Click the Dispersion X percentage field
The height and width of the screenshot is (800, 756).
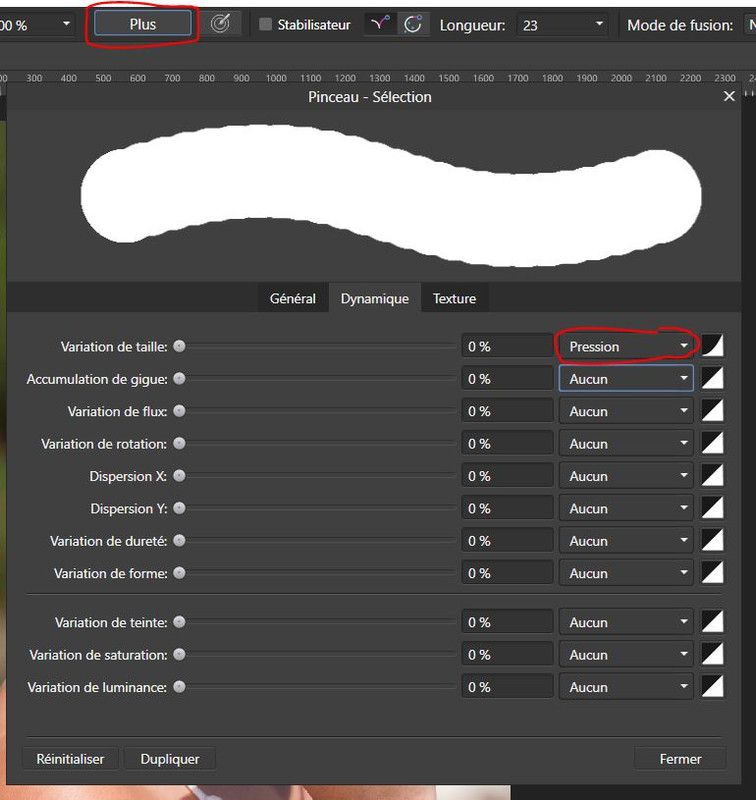[x=507, y=476]
